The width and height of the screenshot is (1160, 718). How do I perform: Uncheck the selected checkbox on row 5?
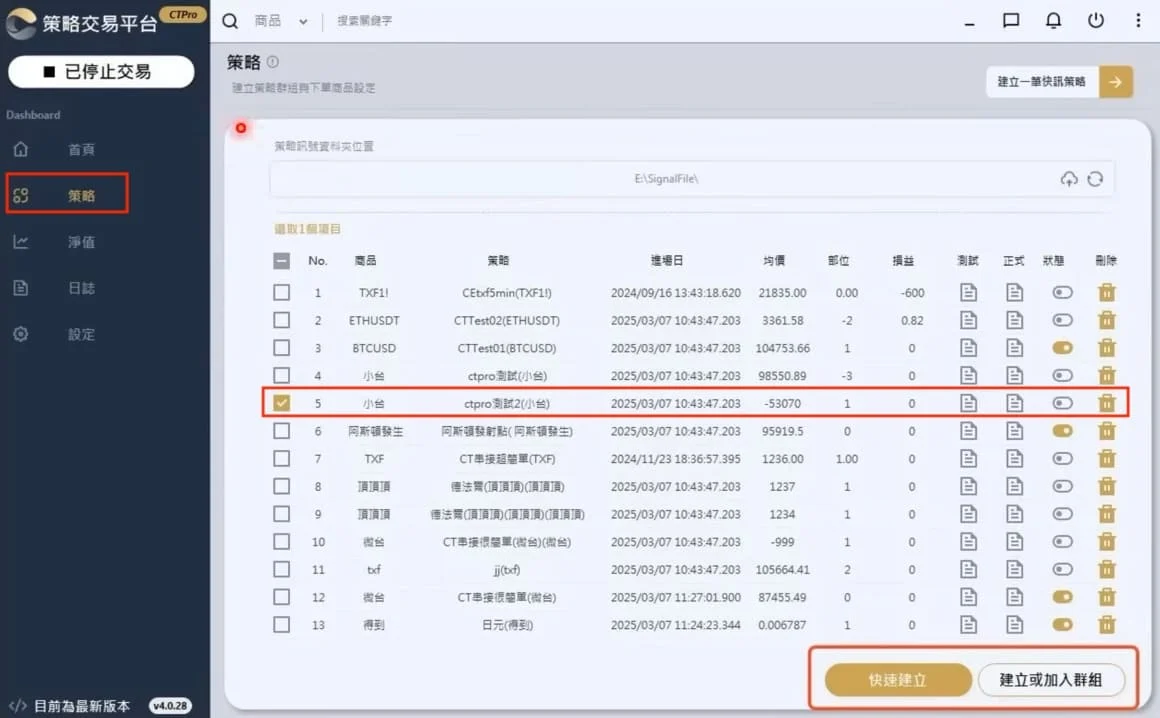tap(281, 403)
